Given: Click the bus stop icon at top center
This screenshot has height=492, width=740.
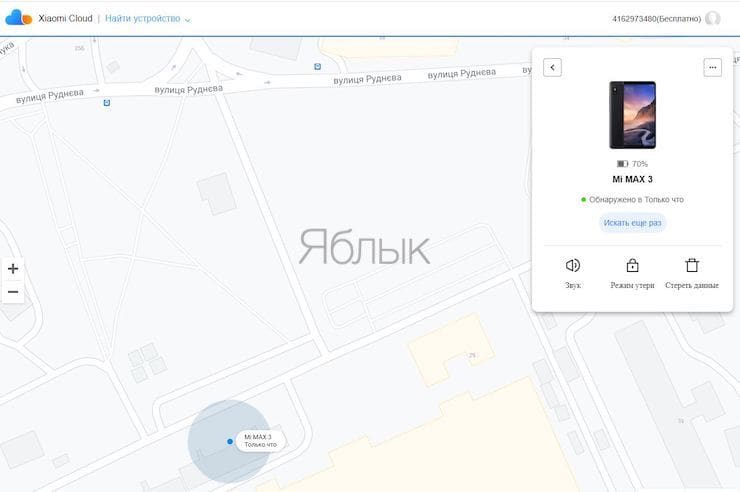Looking at the screenshot, I should [x=318, y=67].
